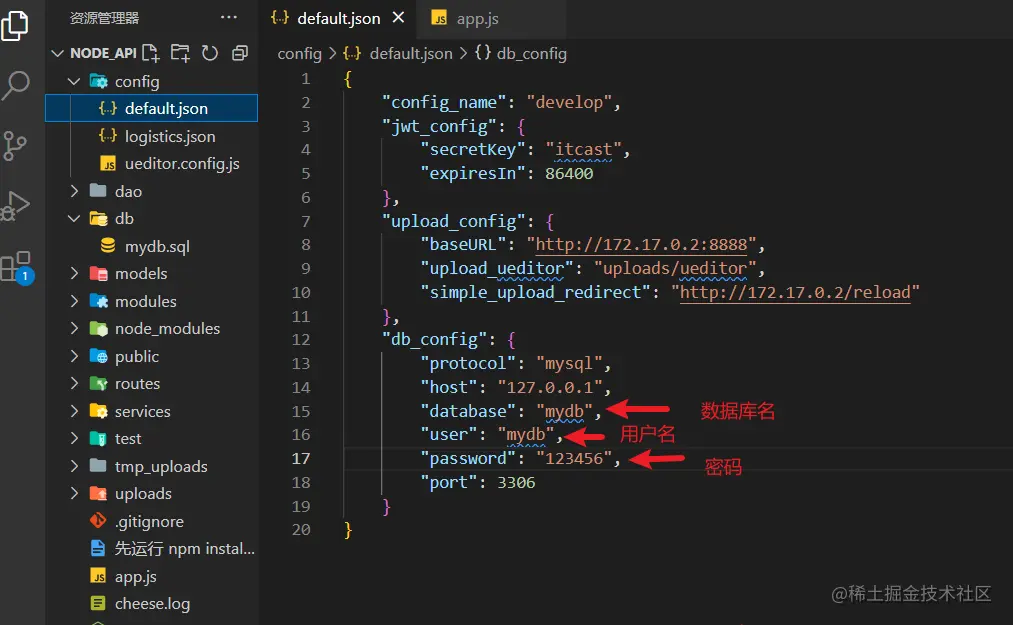The height and width of the screenshot is (625, 1013).
Task: Expand the routes folder chevron
Action: pyautogui.click(x=74, y=383)
